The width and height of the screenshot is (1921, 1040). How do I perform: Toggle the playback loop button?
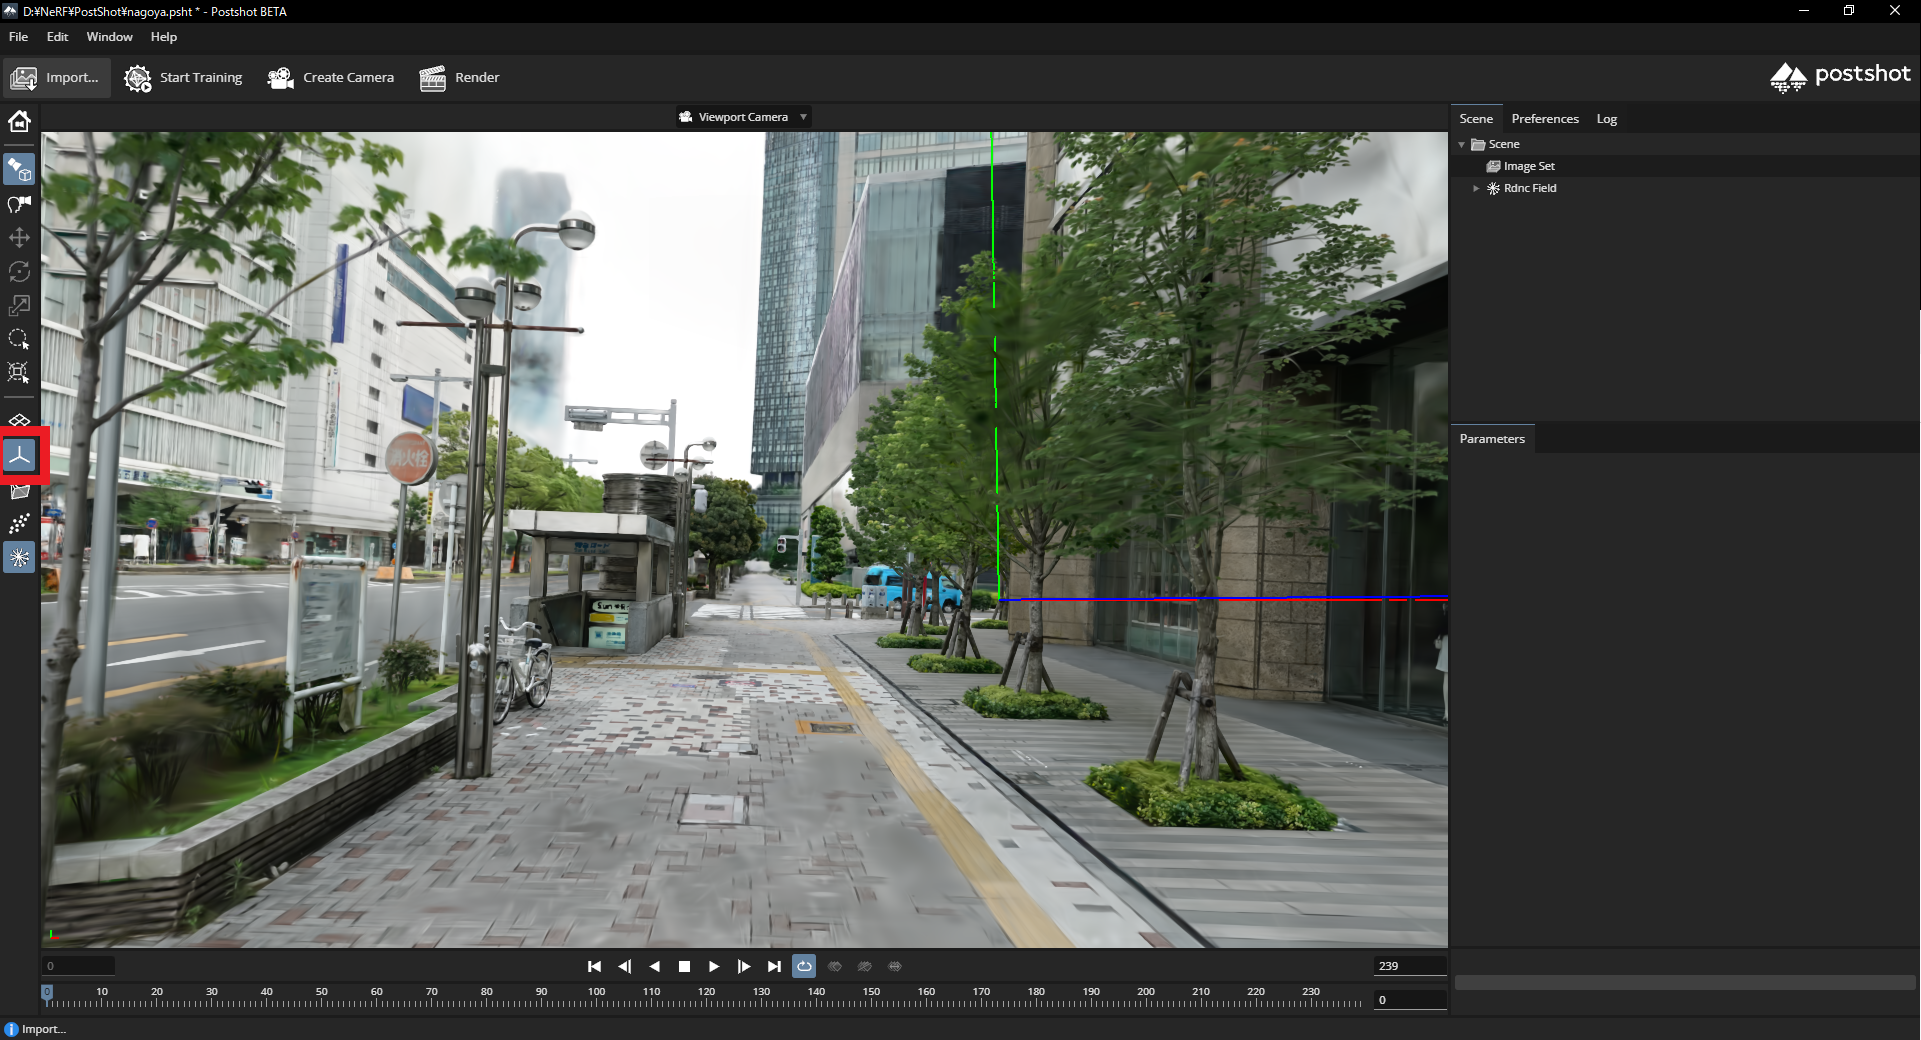pos(804,966)
